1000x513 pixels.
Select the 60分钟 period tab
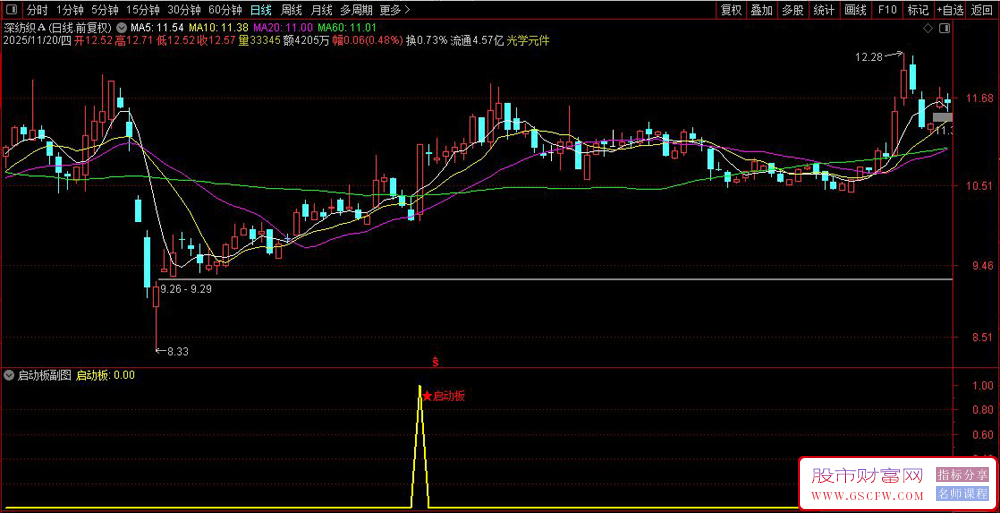[x=225, y=10]
